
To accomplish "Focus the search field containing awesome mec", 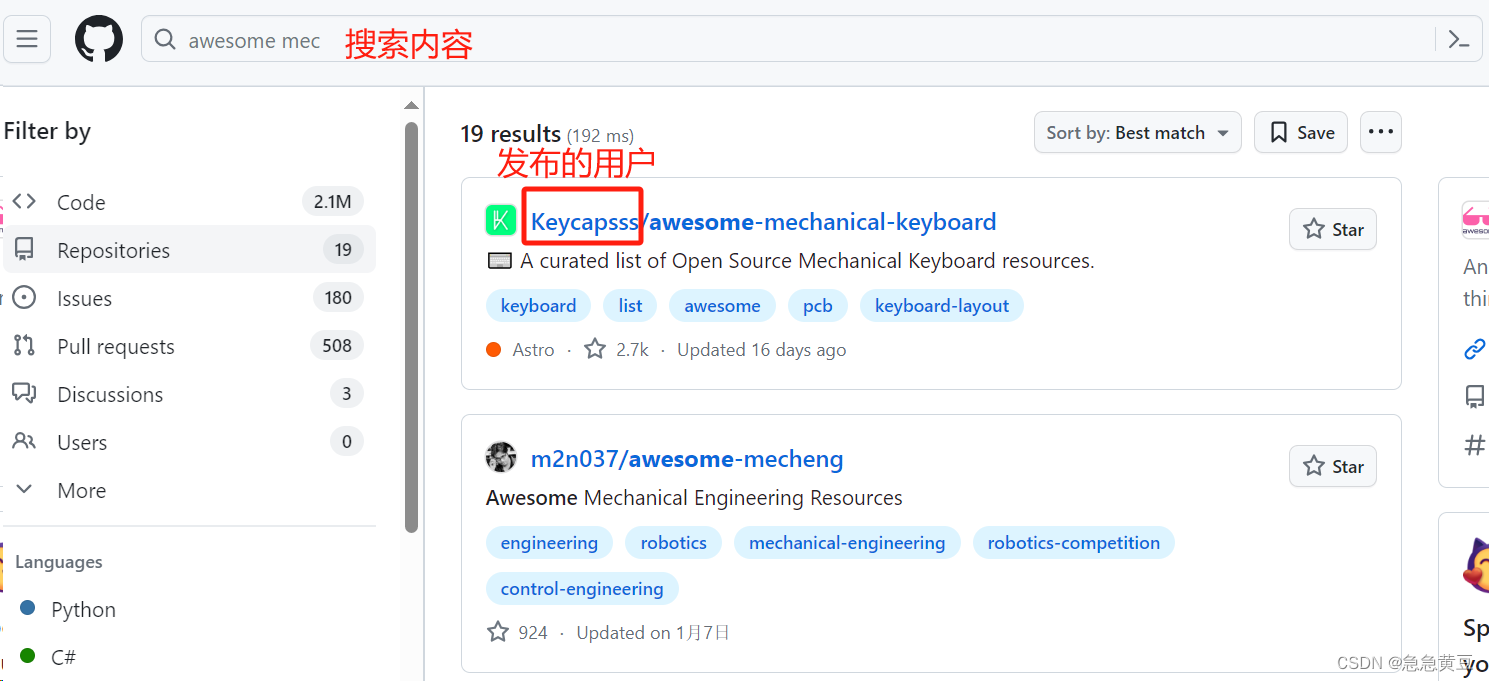I will coord(811,39).
